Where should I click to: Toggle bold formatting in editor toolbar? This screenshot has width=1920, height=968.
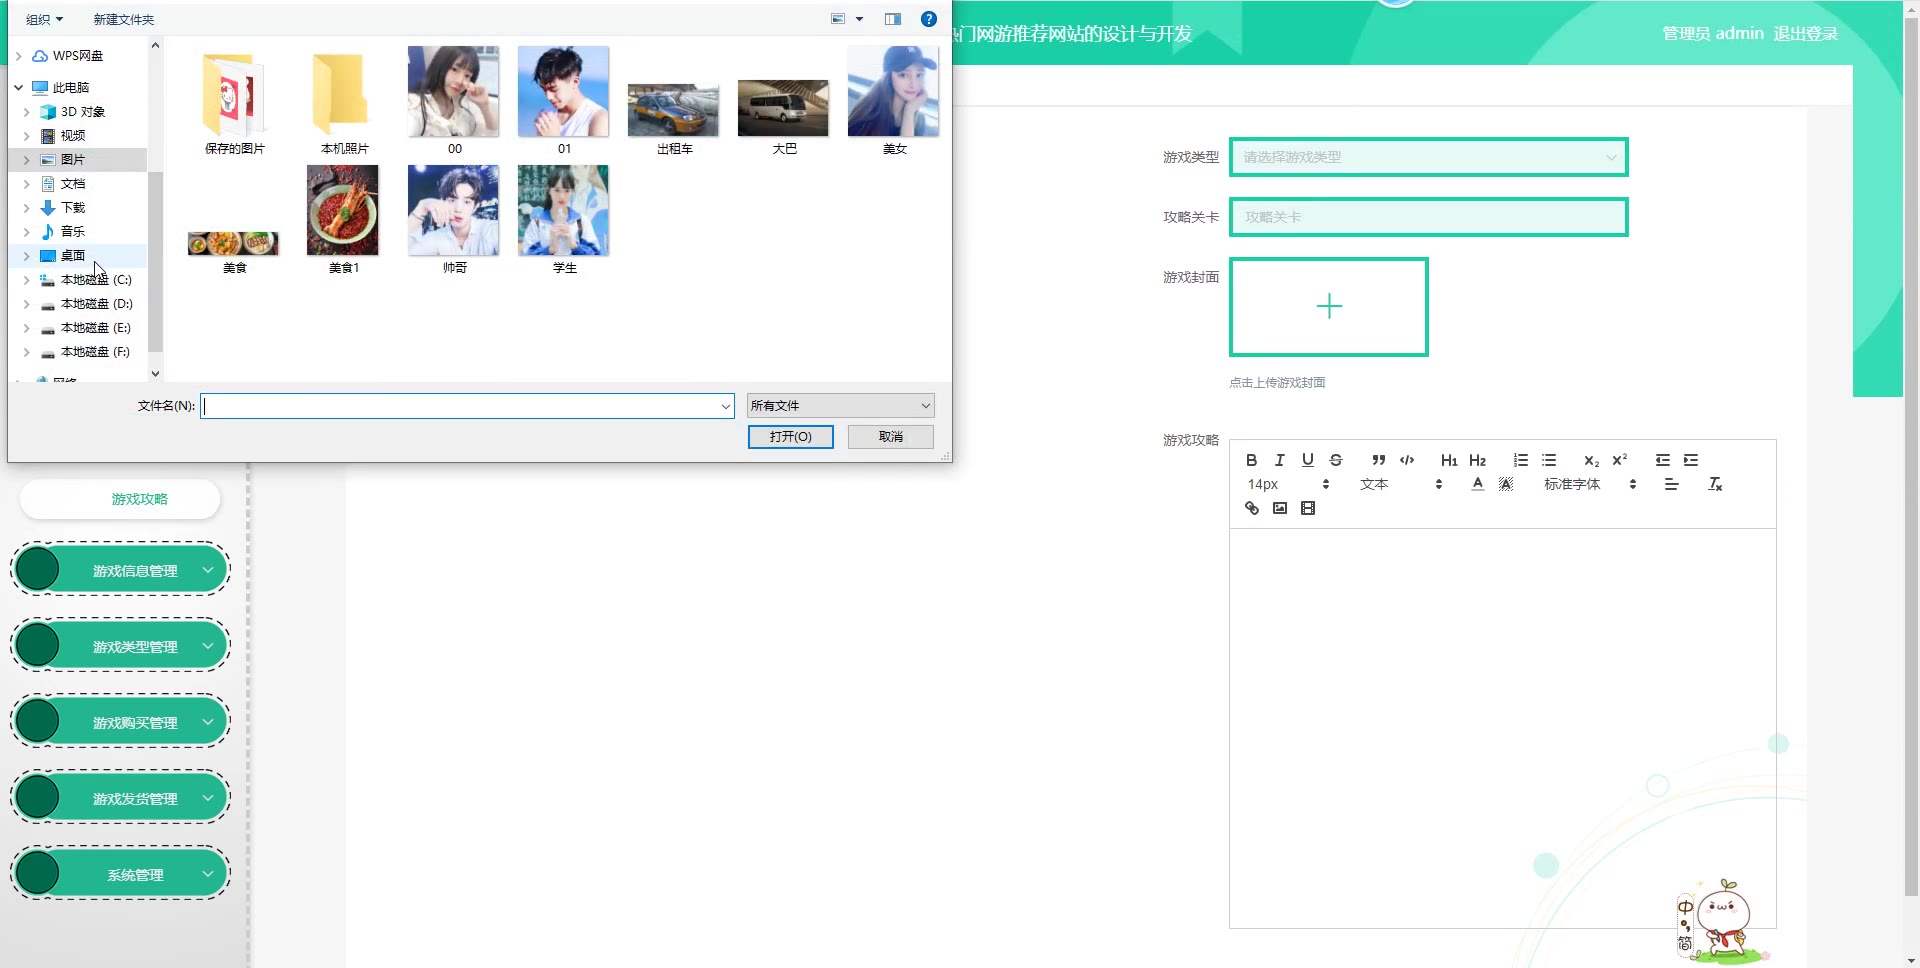(1251, 460)
